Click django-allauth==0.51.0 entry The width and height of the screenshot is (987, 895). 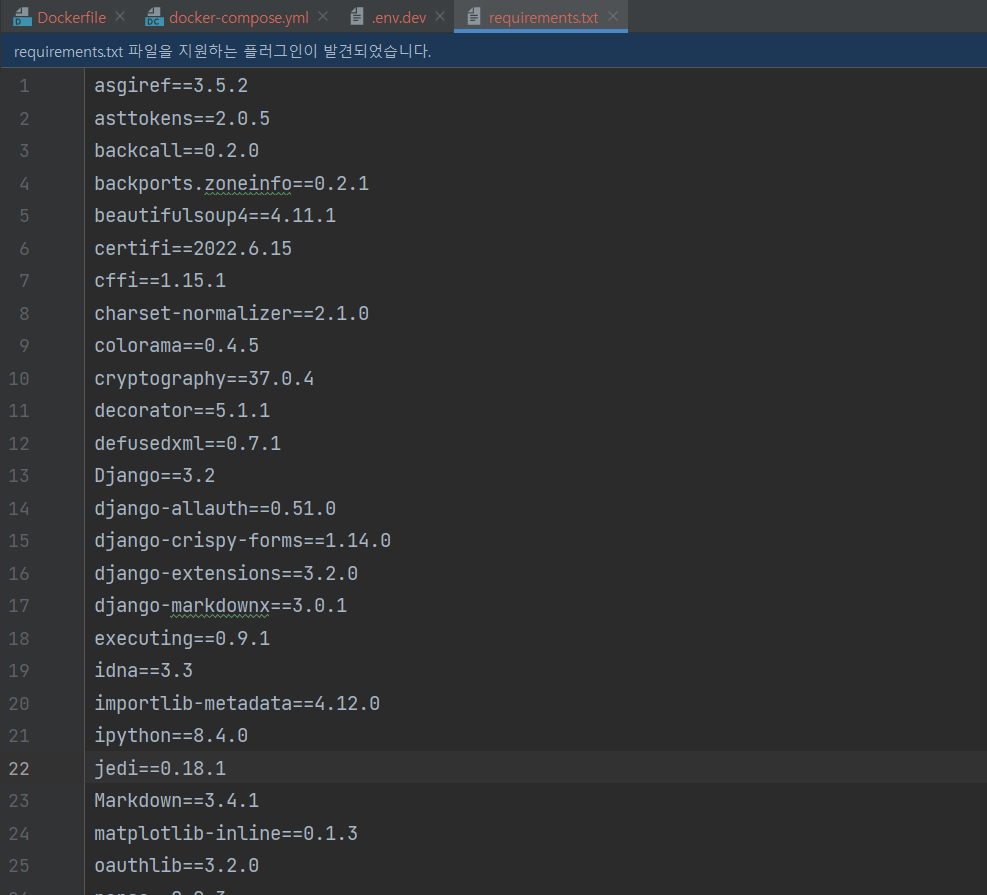(215, 509)
